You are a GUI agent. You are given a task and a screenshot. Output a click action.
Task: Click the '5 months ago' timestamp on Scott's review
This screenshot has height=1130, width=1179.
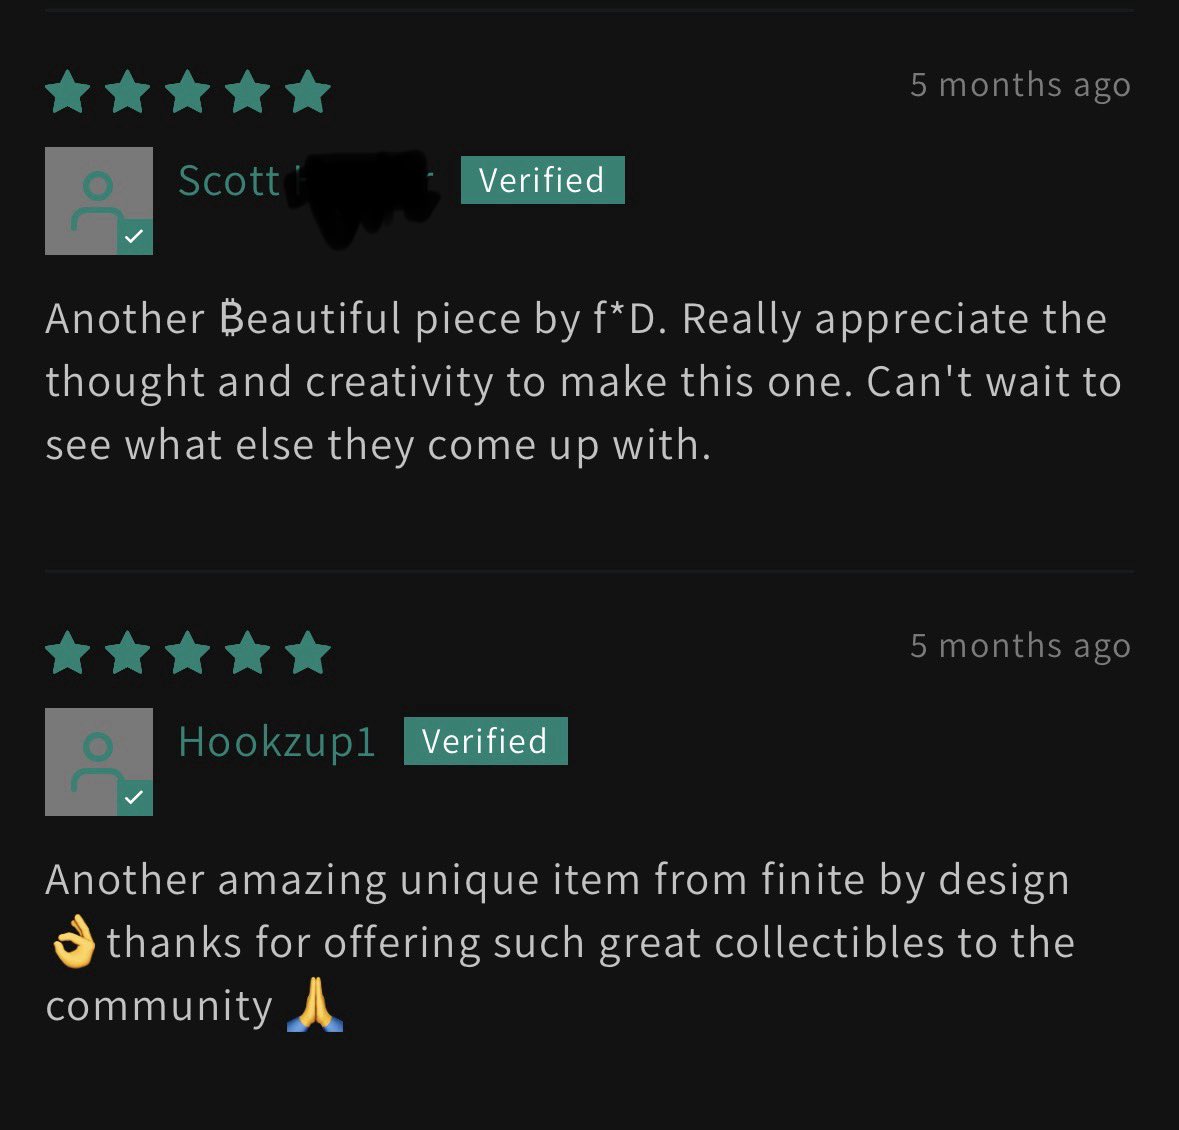pyautogui.click(x=1020, y=85)
